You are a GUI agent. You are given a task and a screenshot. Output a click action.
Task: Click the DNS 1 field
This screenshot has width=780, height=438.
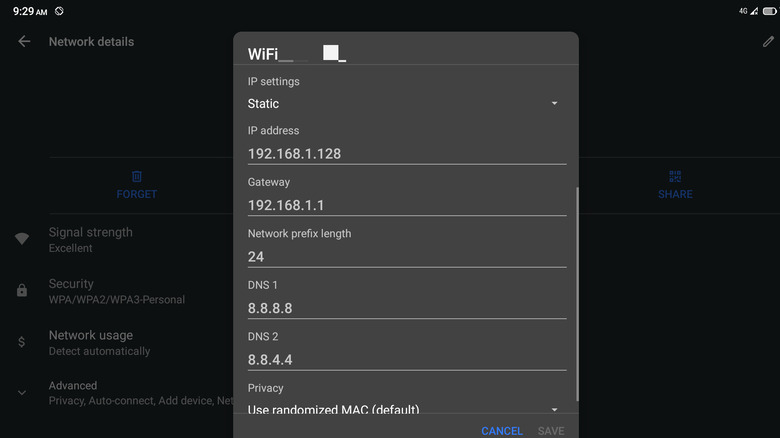tap(406, 308)
